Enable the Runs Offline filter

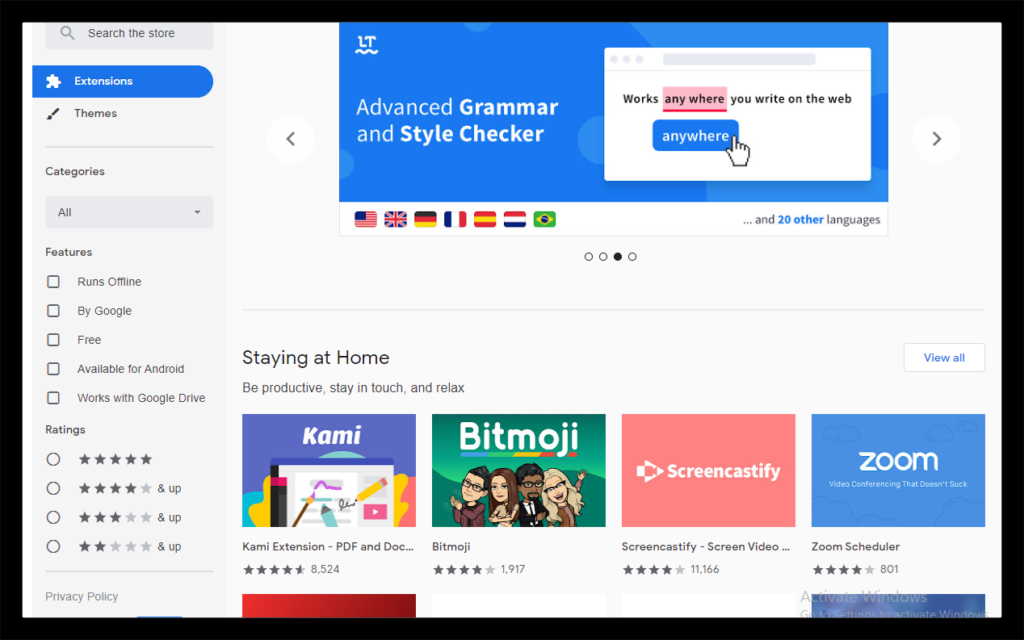[53, 281]
